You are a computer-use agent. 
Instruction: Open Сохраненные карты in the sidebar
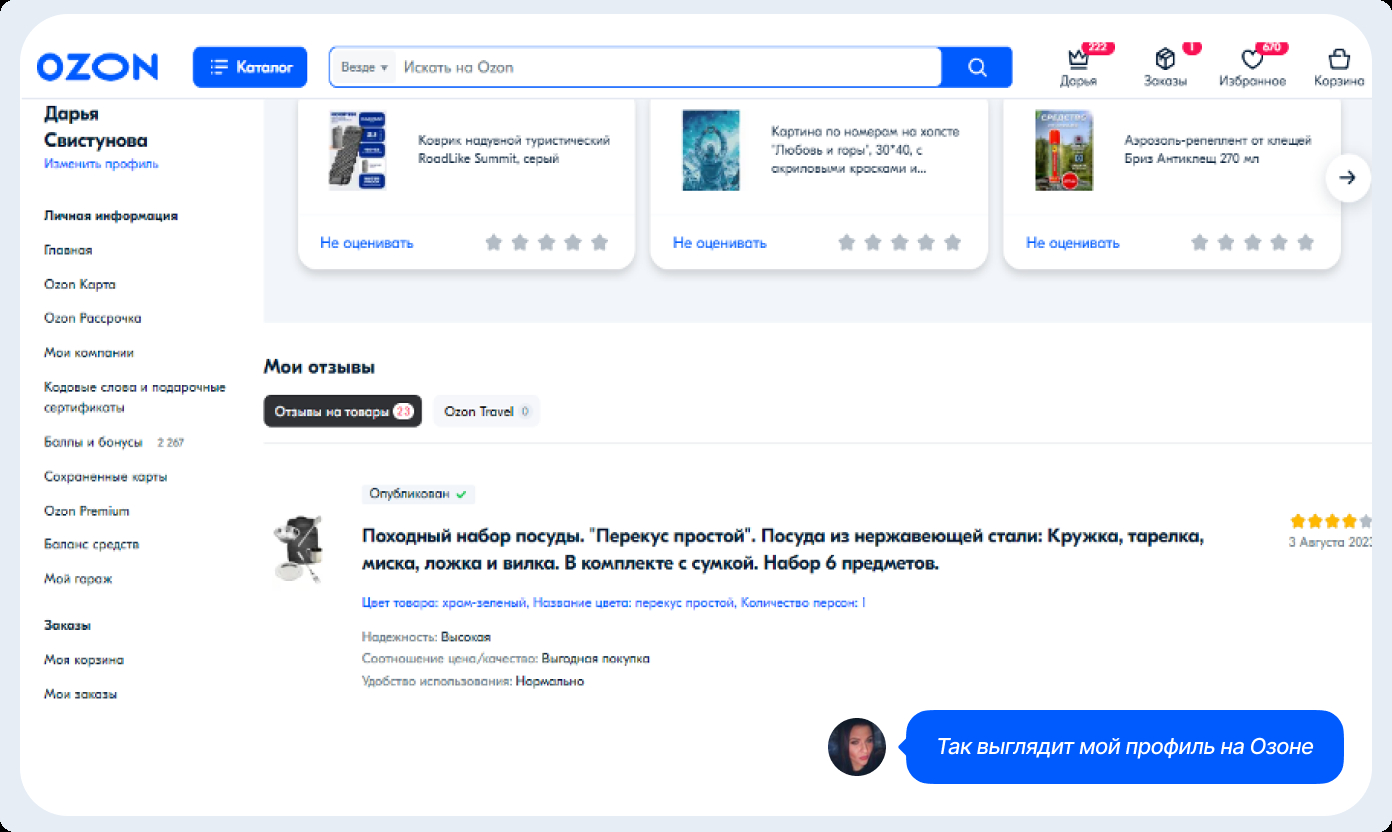[x=106, y=477]
